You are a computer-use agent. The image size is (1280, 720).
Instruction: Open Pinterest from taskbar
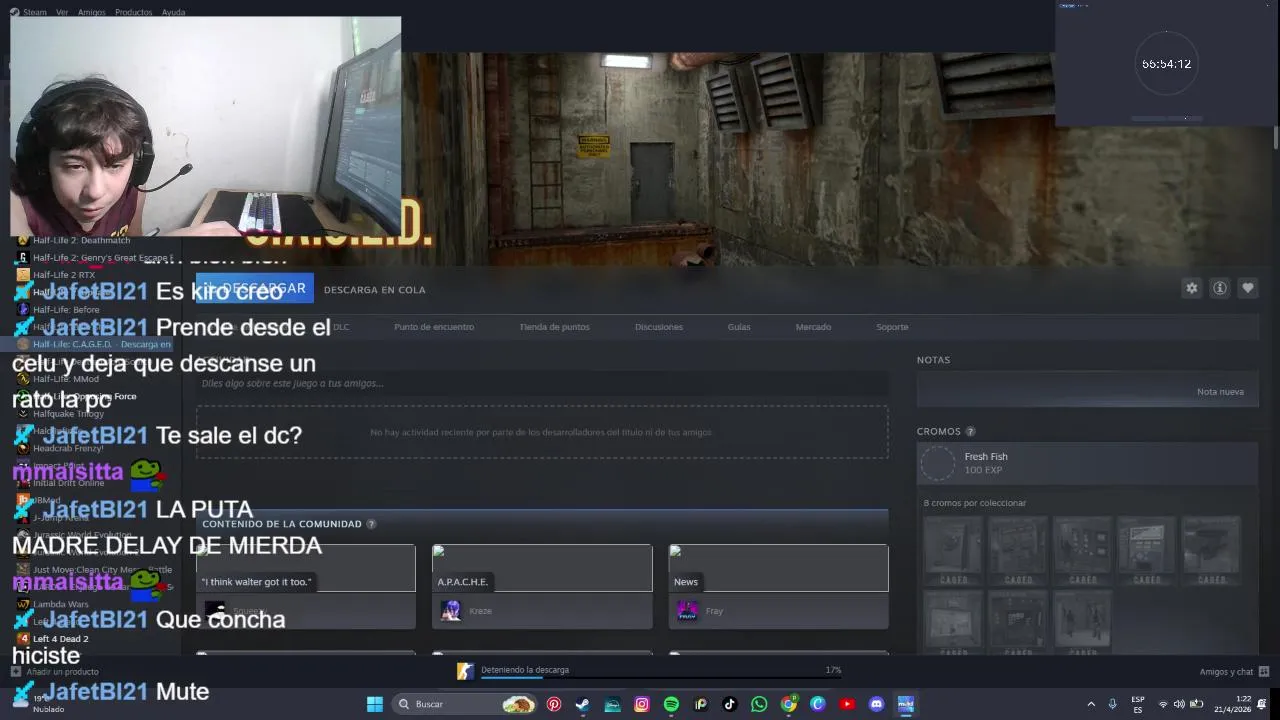tap(554, 704)
